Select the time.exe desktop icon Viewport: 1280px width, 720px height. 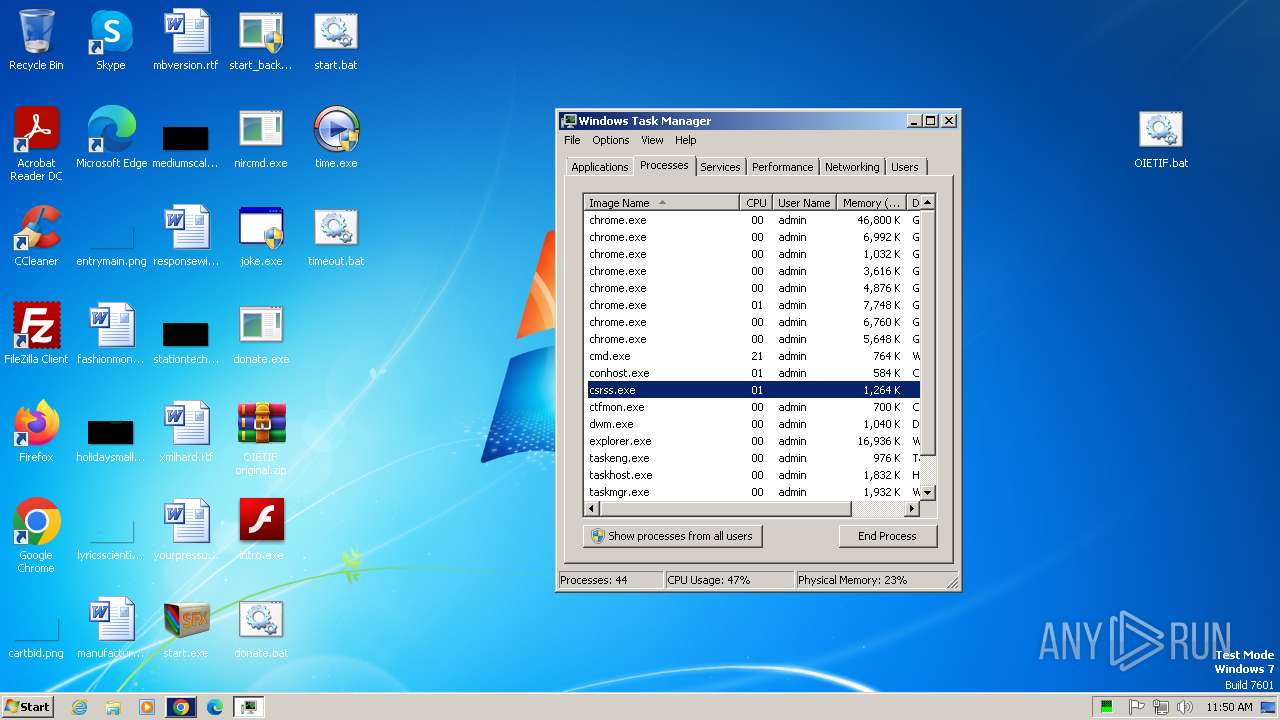336,138
